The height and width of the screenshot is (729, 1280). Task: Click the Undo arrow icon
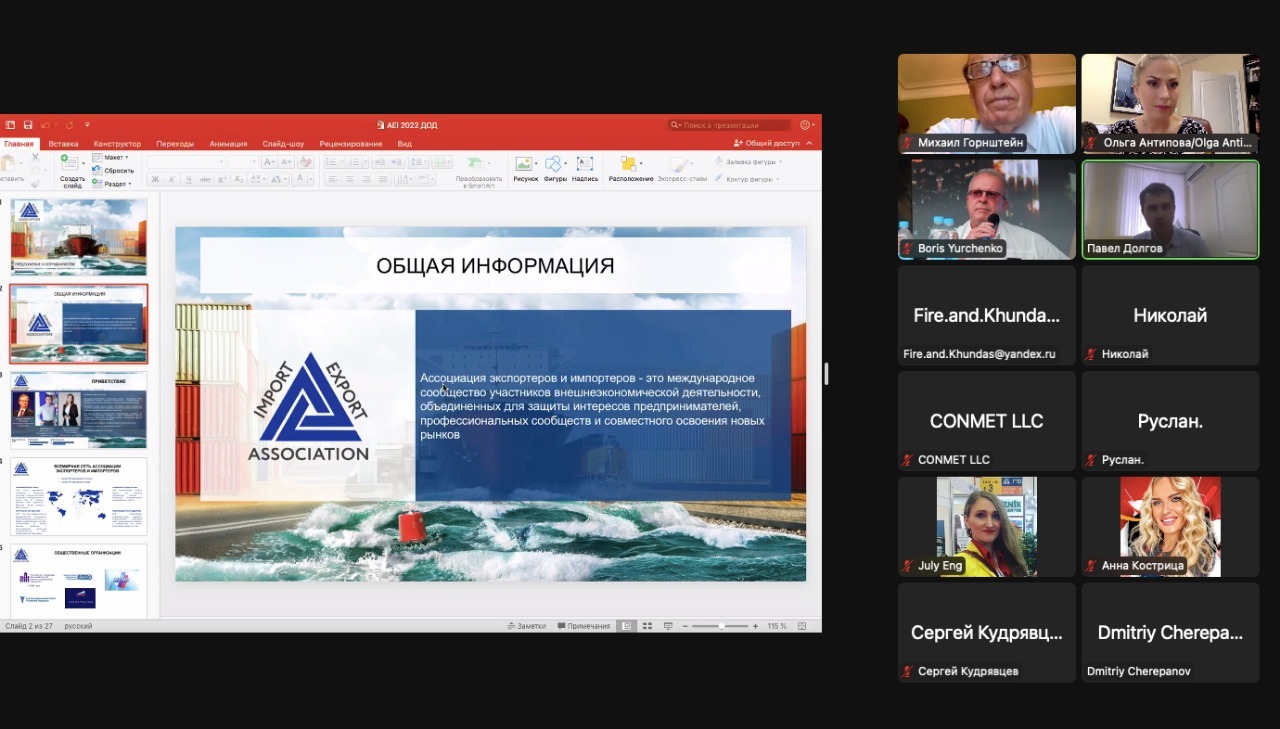[45, 125]
